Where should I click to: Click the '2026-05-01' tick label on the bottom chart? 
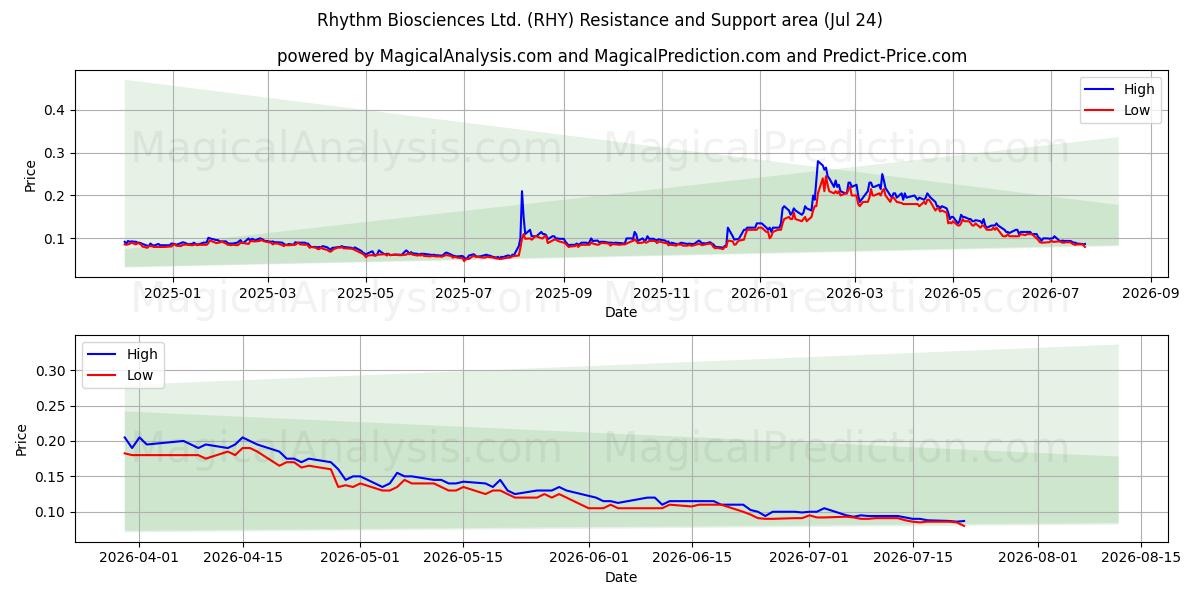[361, 558]
